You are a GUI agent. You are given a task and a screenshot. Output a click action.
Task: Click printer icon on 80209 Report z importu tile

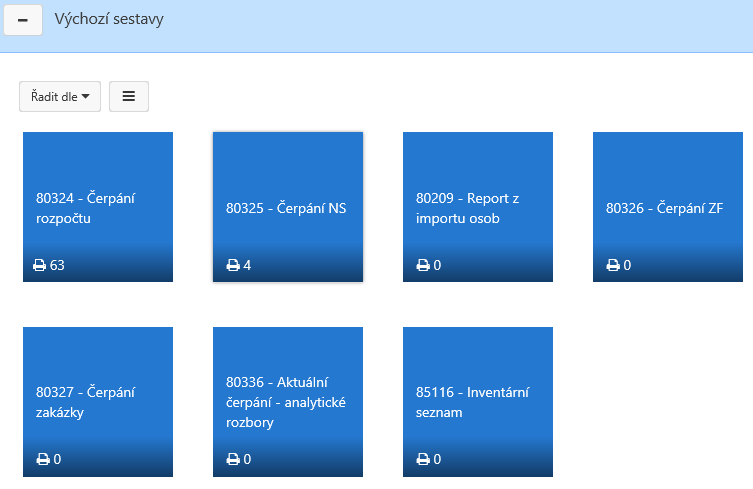[x=423, y=265]
